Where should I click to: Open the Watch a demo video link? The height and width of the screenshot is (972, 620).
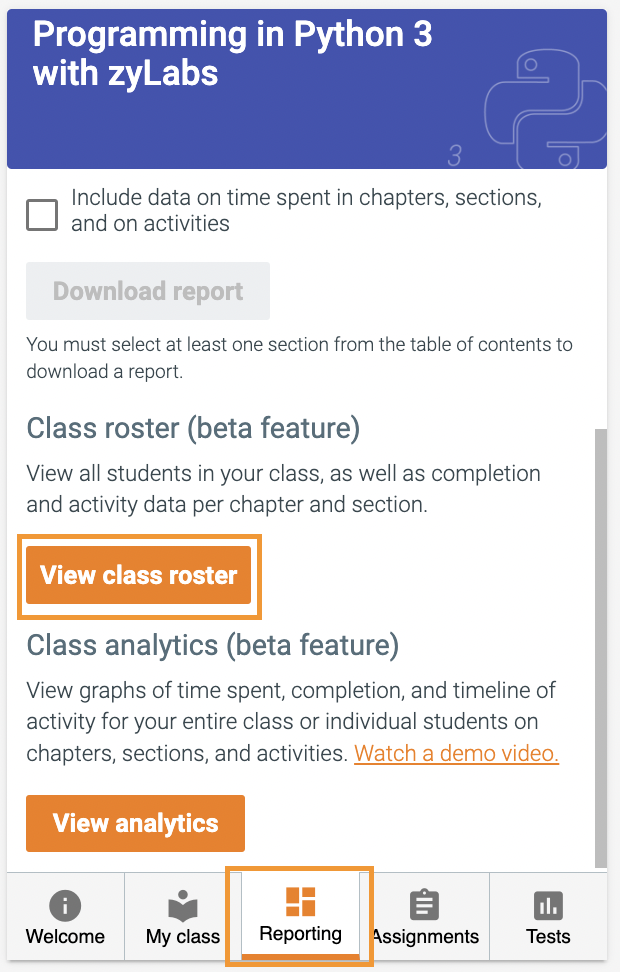pos(456,753)
